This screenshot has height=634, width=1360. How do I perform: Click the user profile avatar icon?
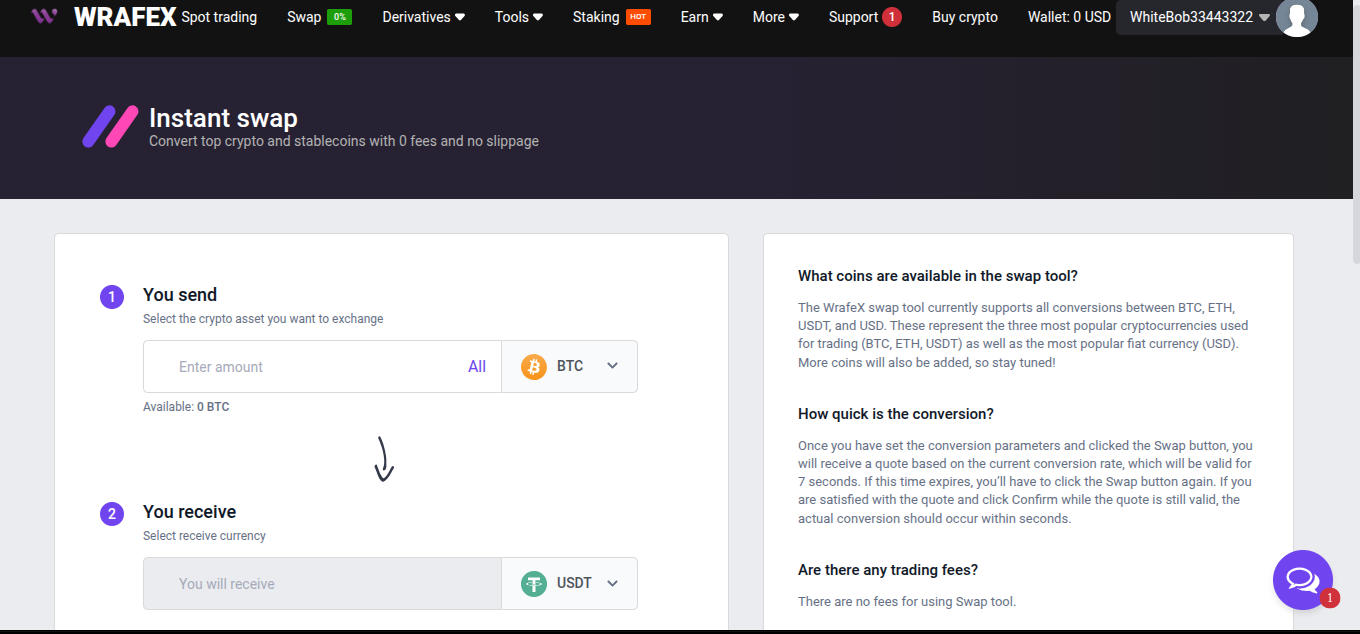pyautogui.click(x=1296, y=17)
